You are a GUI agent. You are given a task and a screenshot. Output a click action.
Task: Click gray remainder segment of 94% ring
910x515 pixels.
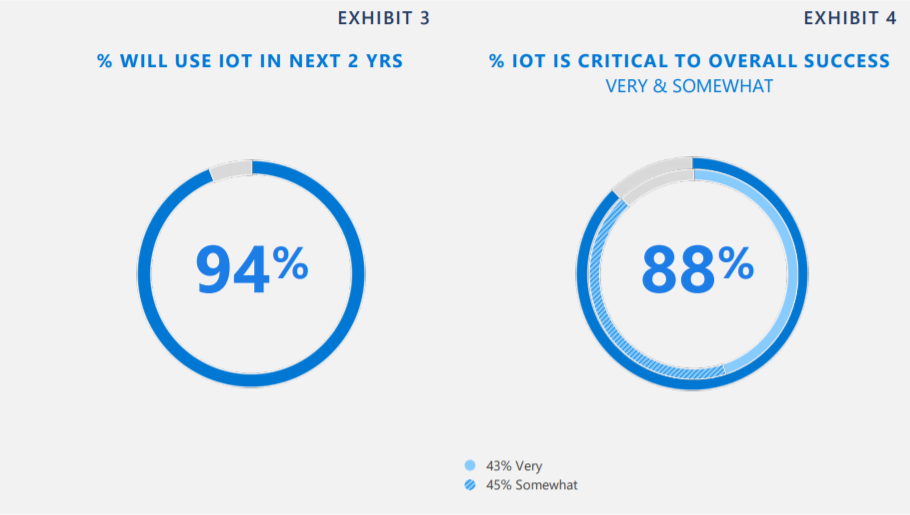[x=232, y=170]
